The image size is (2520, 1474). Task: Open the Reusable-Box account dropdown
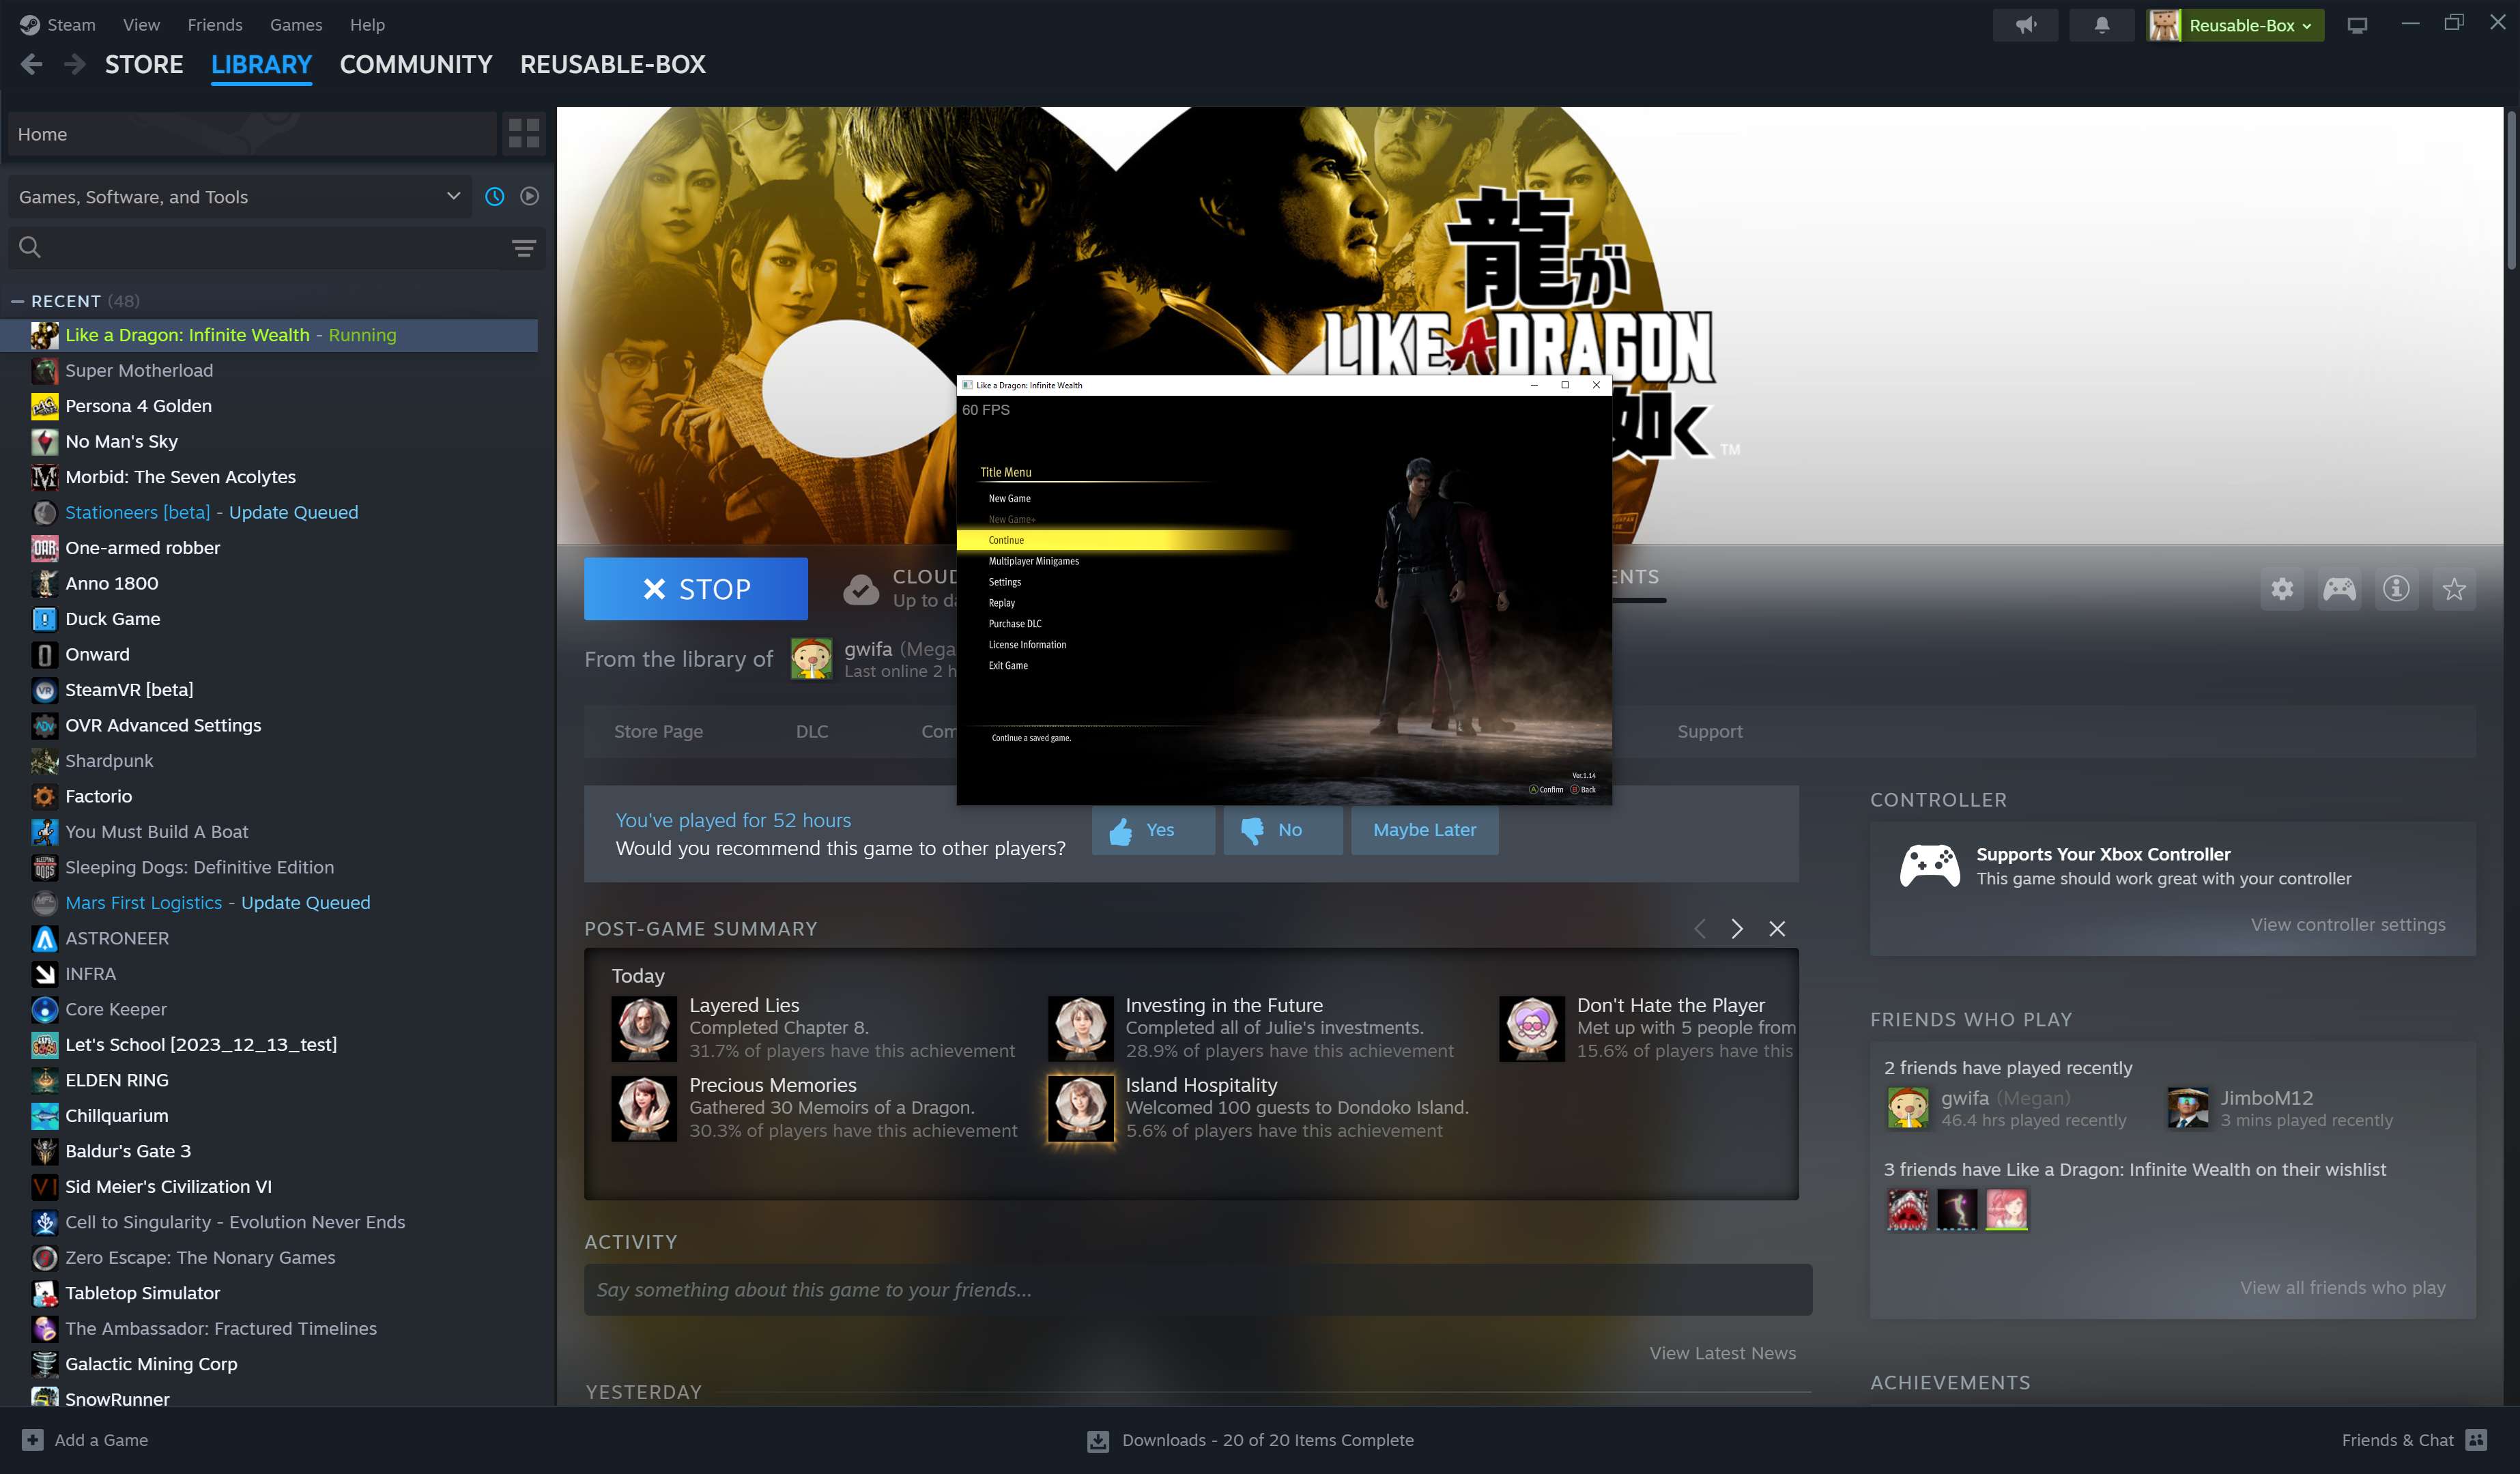click(x=2236, y=25)
